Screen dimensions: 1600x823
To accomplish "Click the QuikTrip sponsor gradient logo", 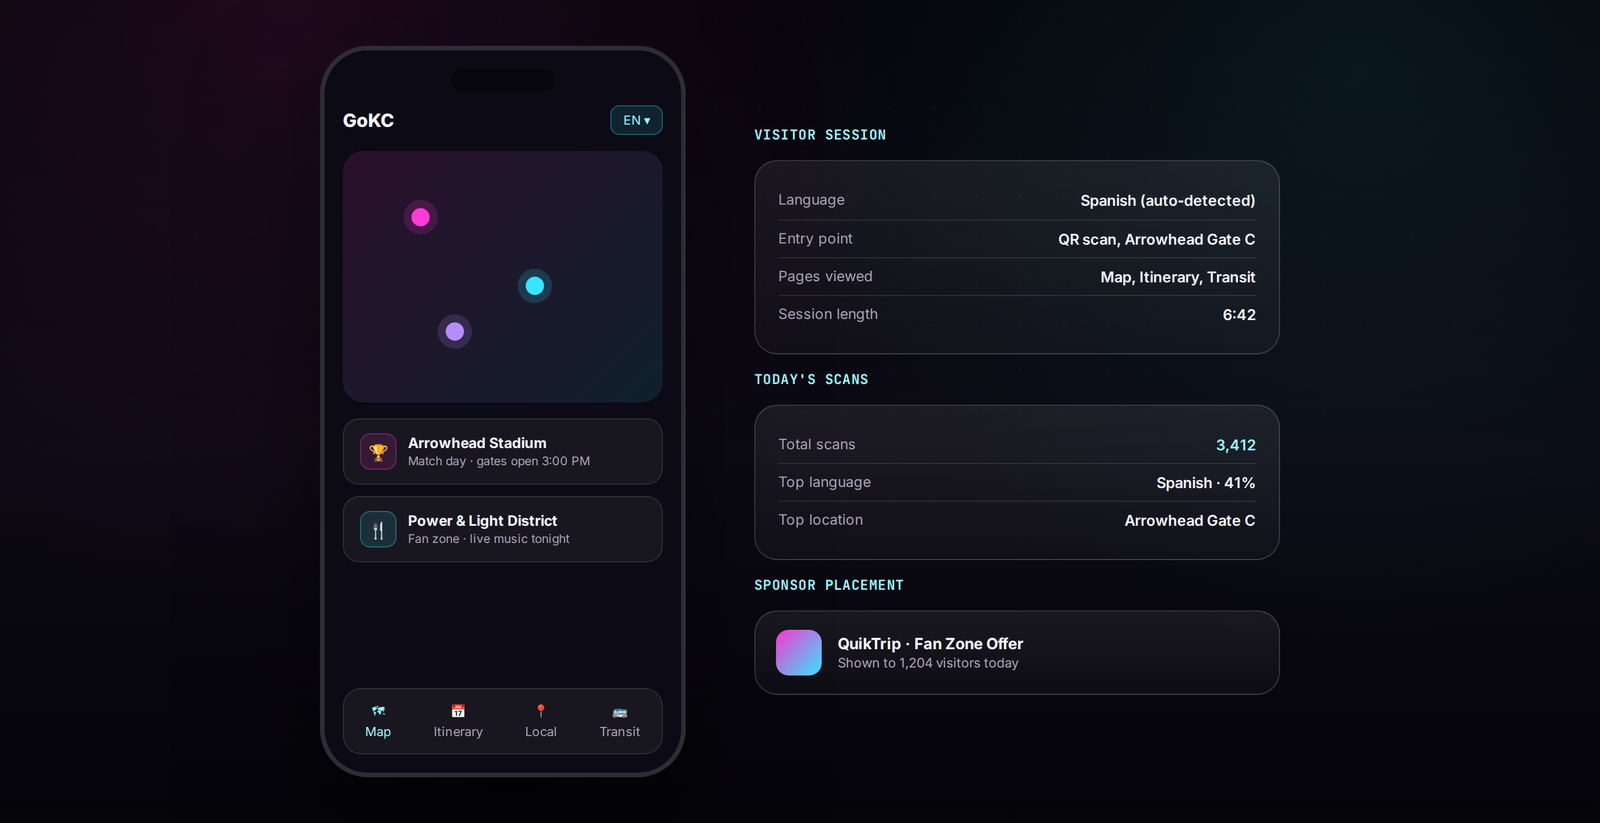I will (x=799, y=653).
